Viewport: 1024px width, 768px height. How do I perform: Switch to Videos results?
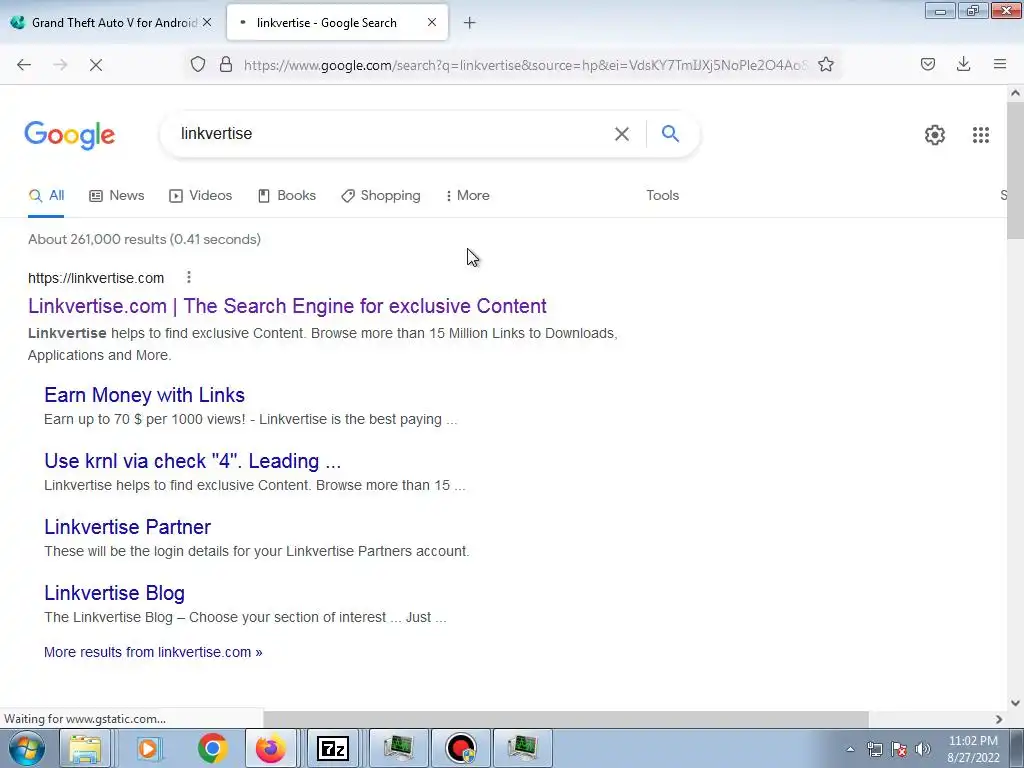[200, 195]
